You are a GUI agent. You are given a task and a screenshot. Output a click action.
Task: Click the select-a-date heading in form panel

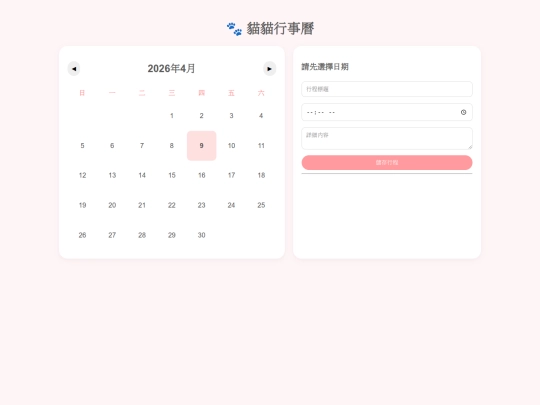coord(325,67)
